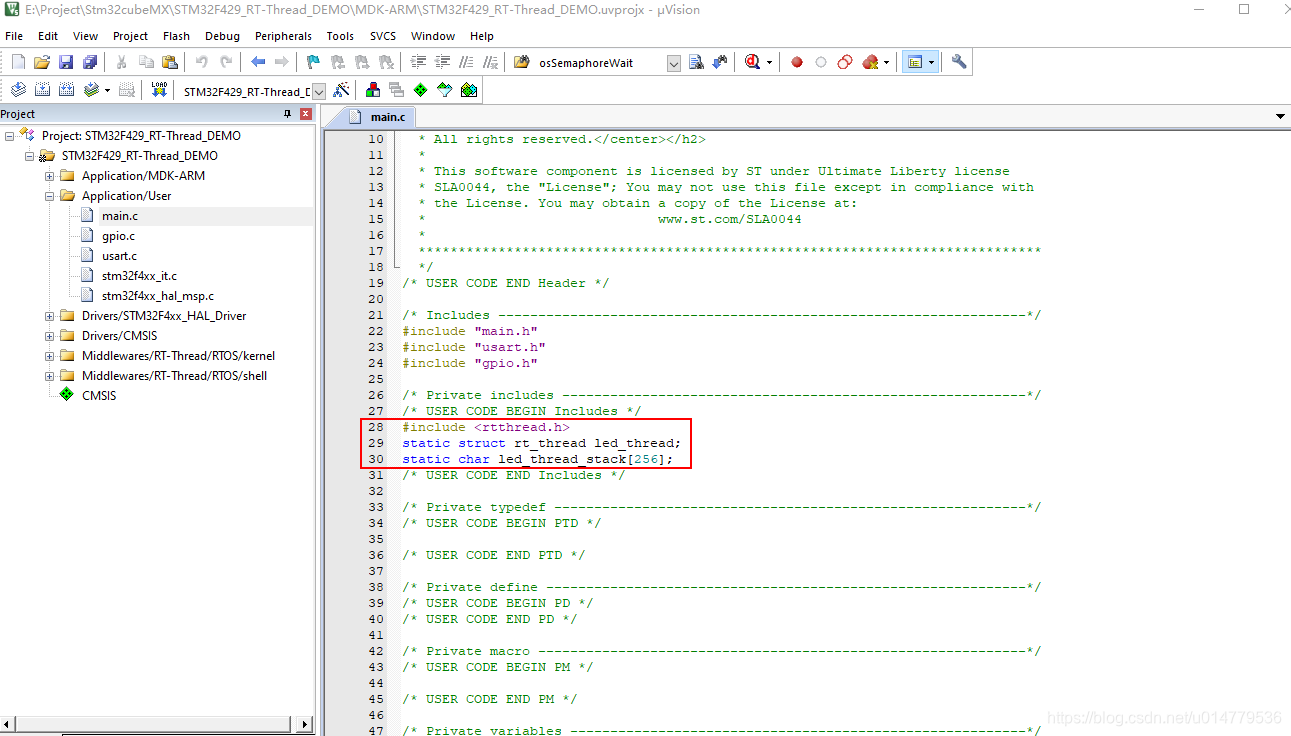Open the kill breakpoints dropdown arrow
Image resolution: width=1291 pixels, height=736 pixels.
[886, 62]
